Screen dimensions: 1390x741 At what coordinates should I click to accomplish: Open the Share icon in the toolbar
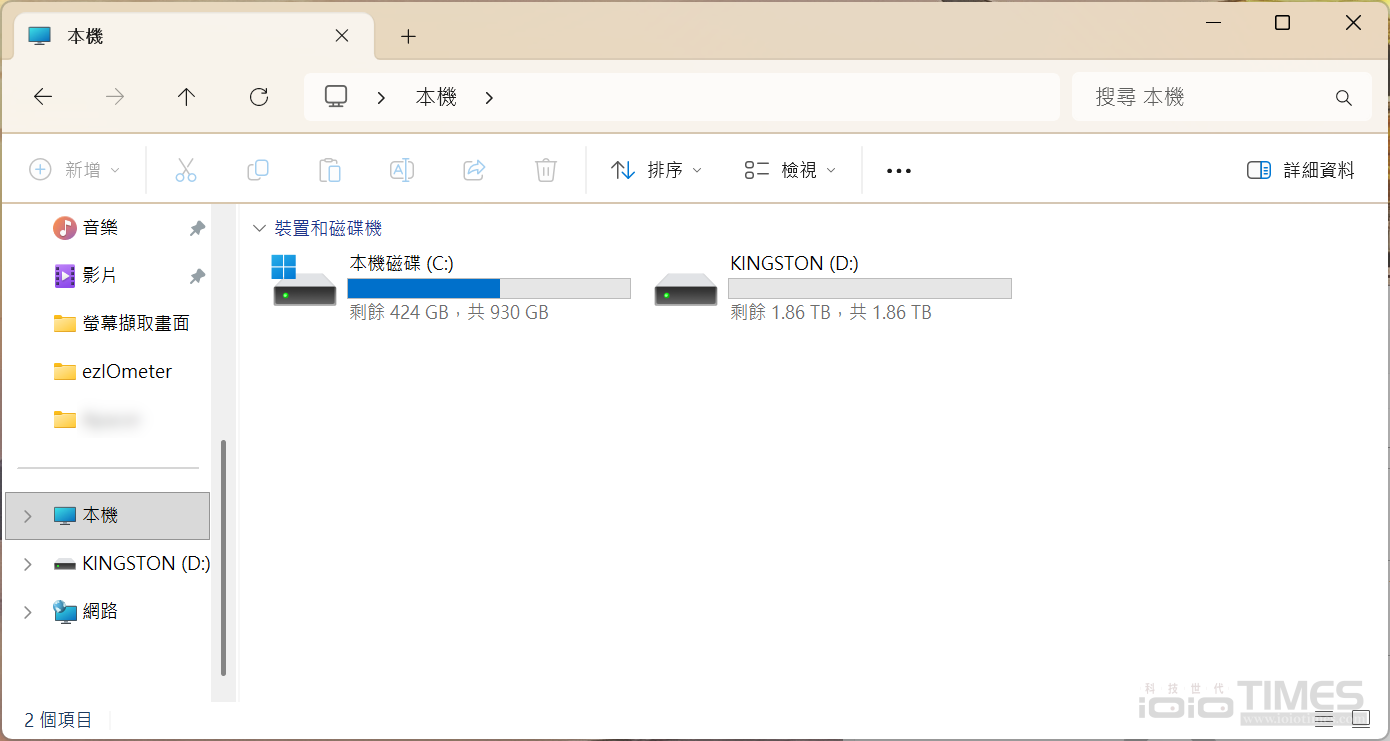pyautogui.click(x=474, y=169)
